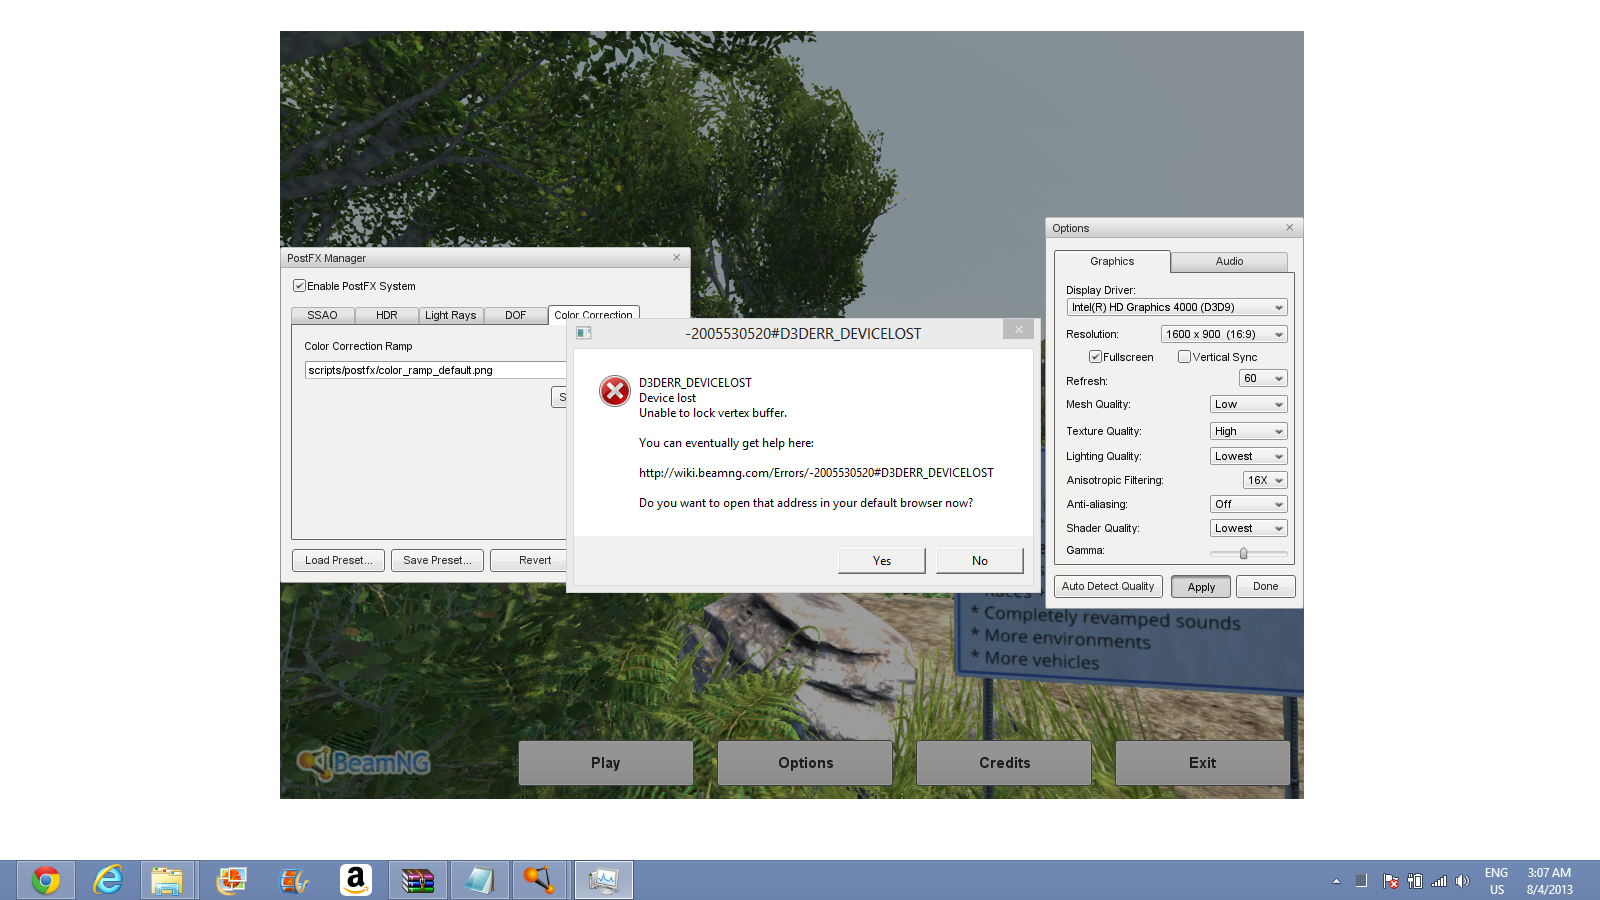Click the color ramp path field
The image size is (1600, 900).
435,370
